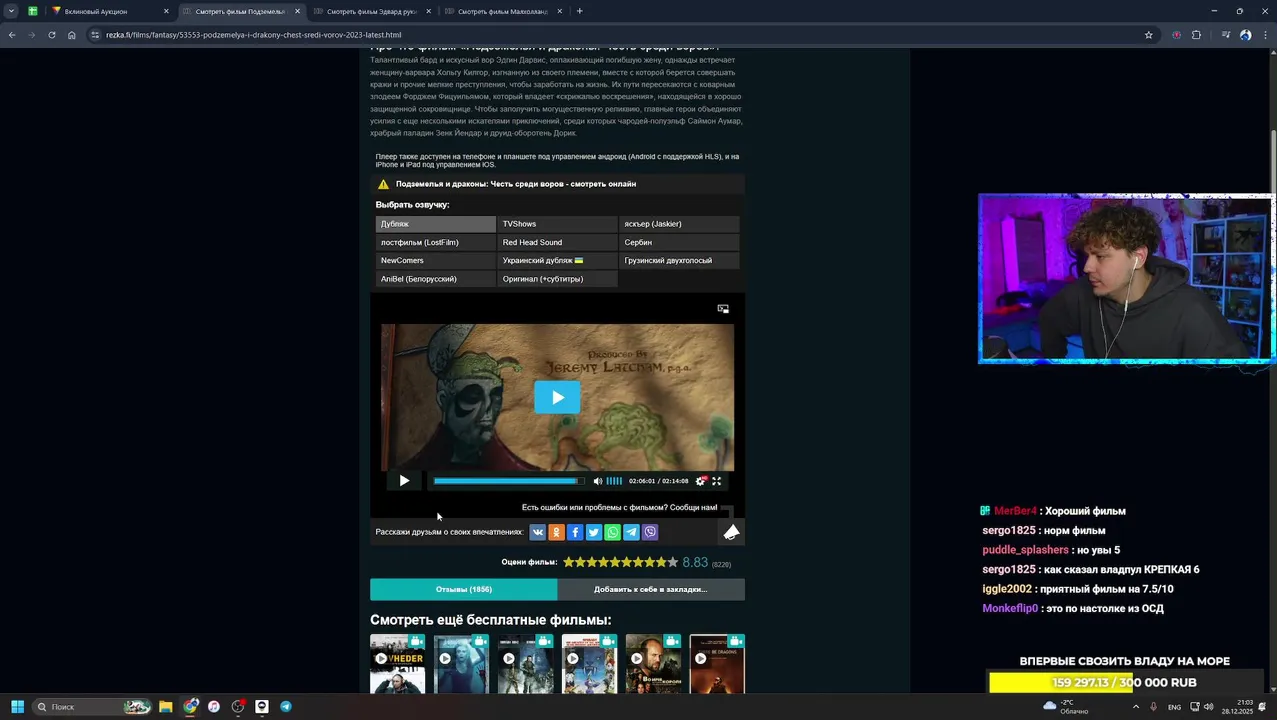
Task: Click Есть ошибки или проблемы с фильмом link
Action: (619, 507)
